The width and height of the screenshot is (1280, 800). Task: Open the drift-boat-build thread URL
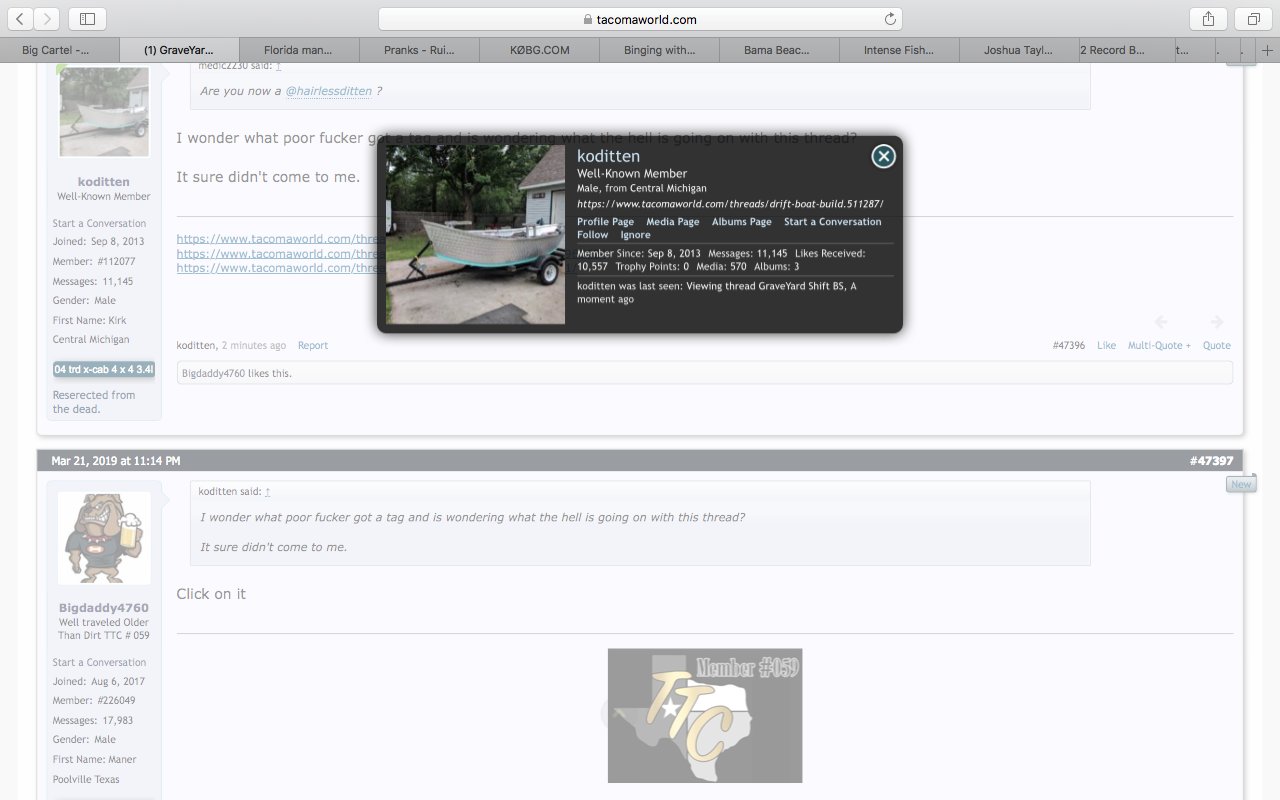point(730,204)
